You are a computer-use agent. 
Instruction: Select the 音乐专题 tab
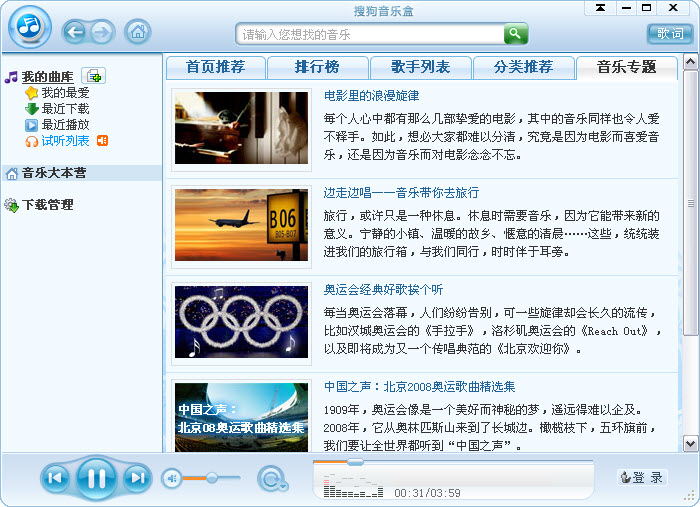627,67
